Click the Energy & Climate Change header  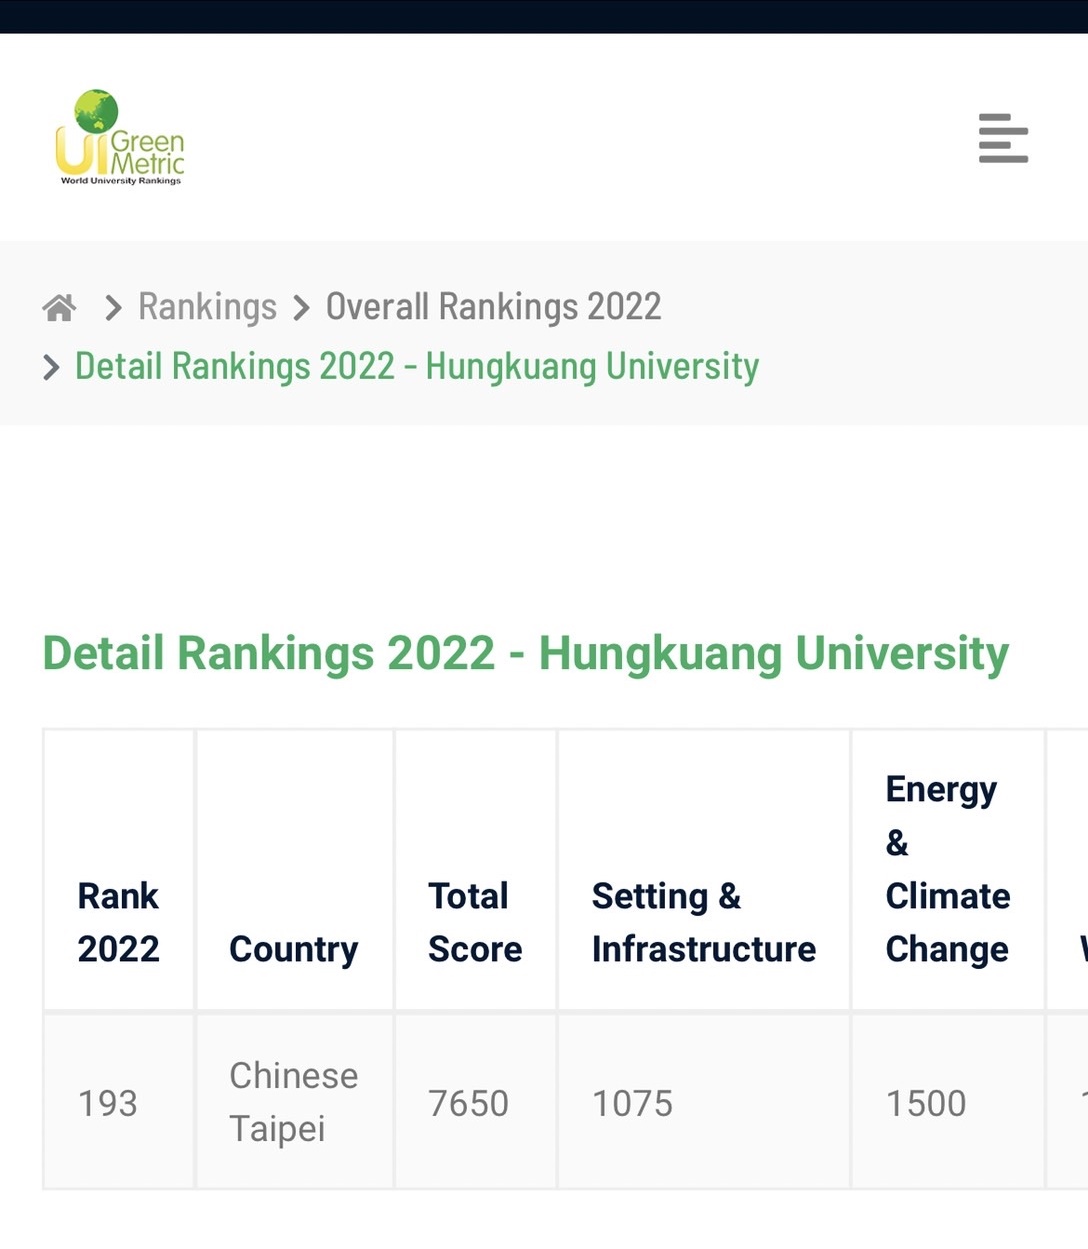pos(947,869)
